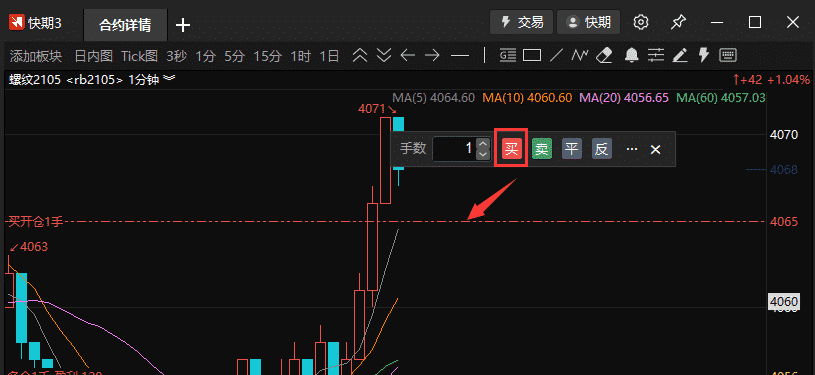Image resolution: width=815 pixels, height=375 pixels.
Task: Open the price alert bell icon
Action: 632,55
